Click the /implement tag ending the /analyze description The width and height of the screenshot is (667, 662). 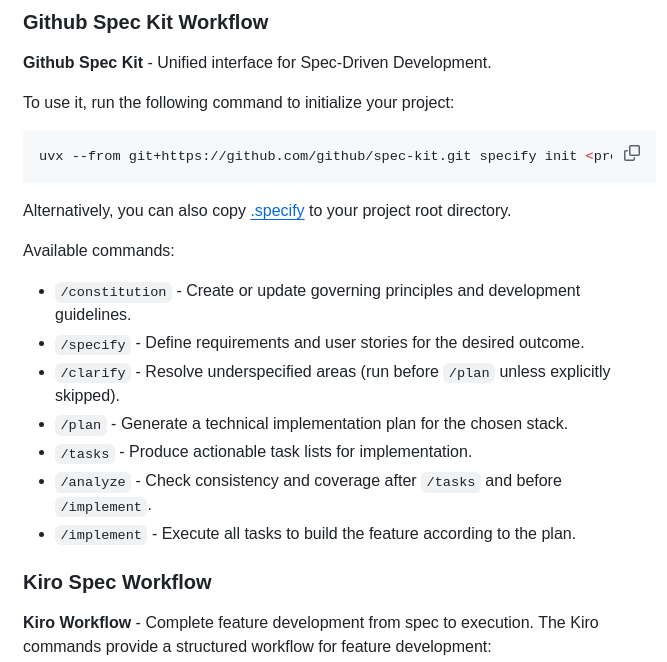coord(101,507)
